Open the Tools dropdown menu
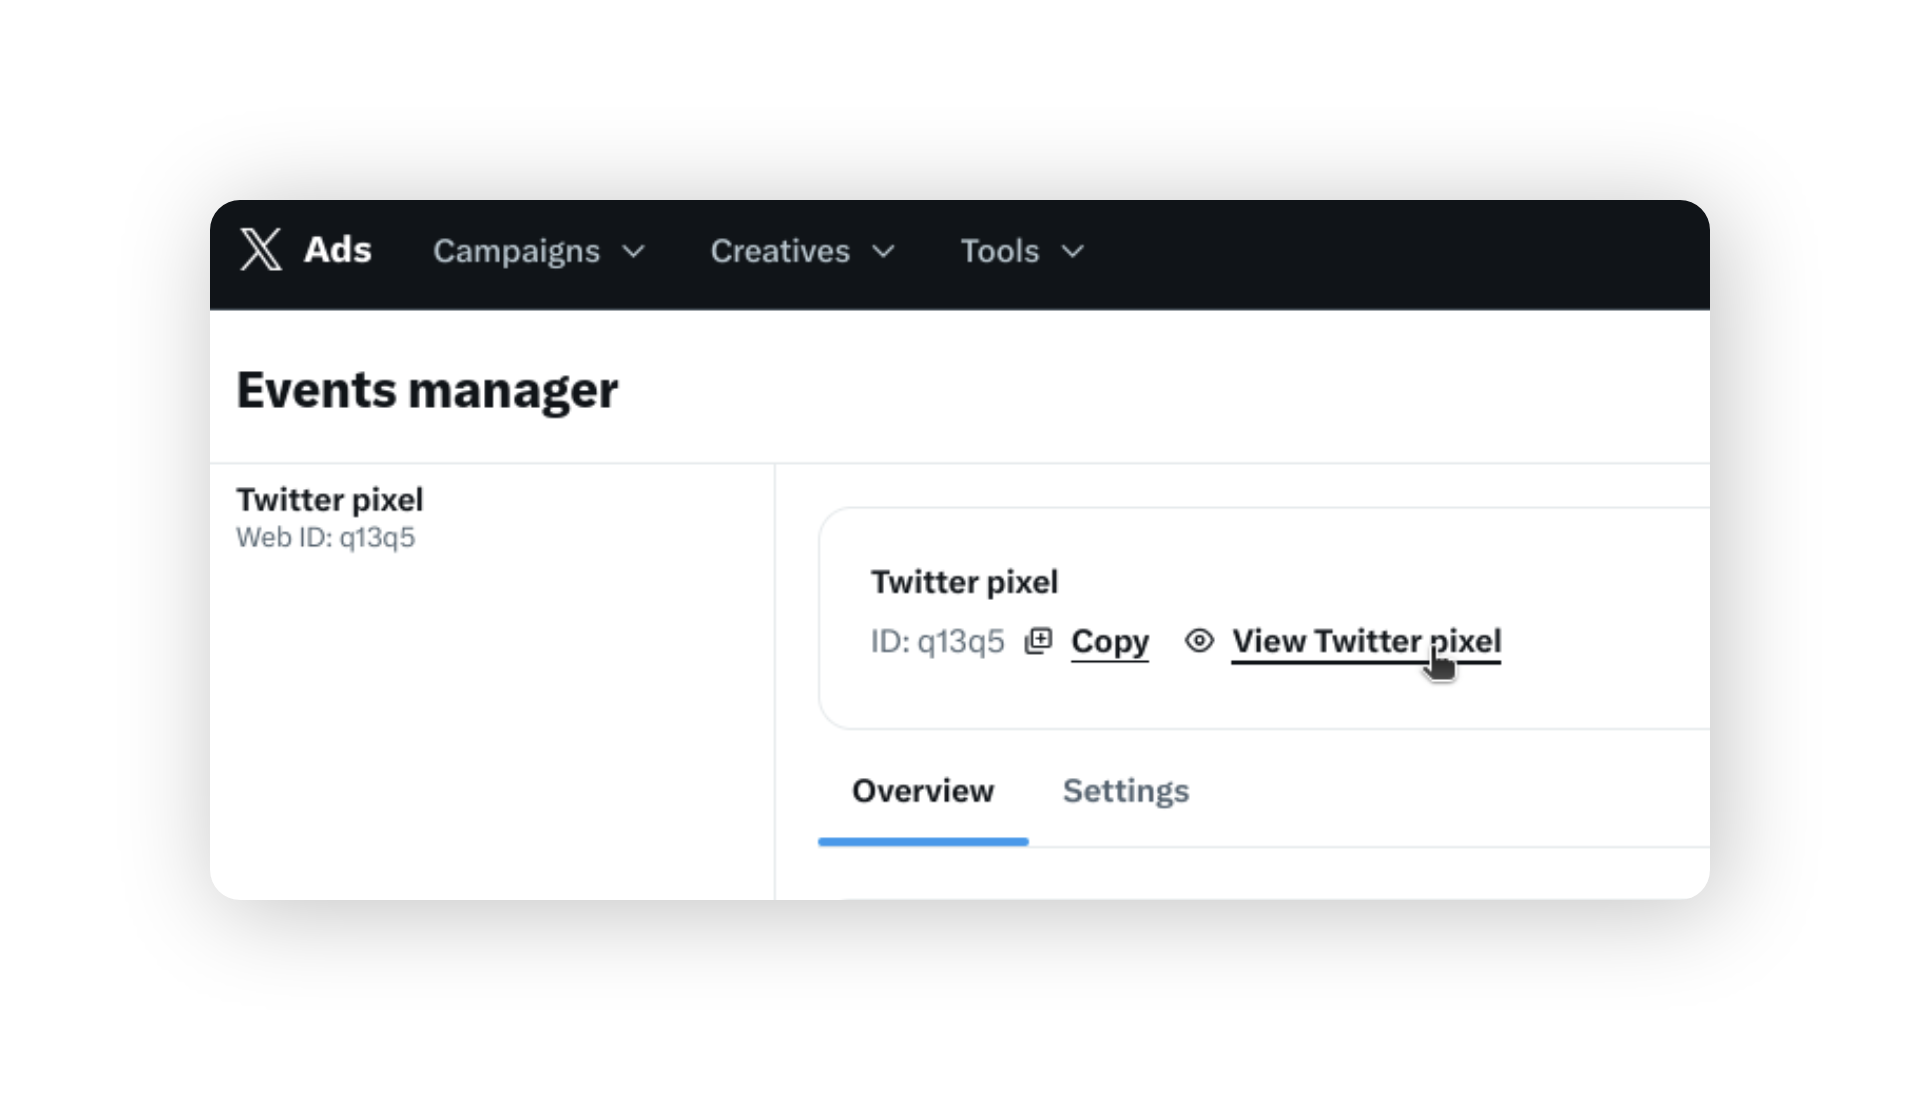 [1022, 251]
